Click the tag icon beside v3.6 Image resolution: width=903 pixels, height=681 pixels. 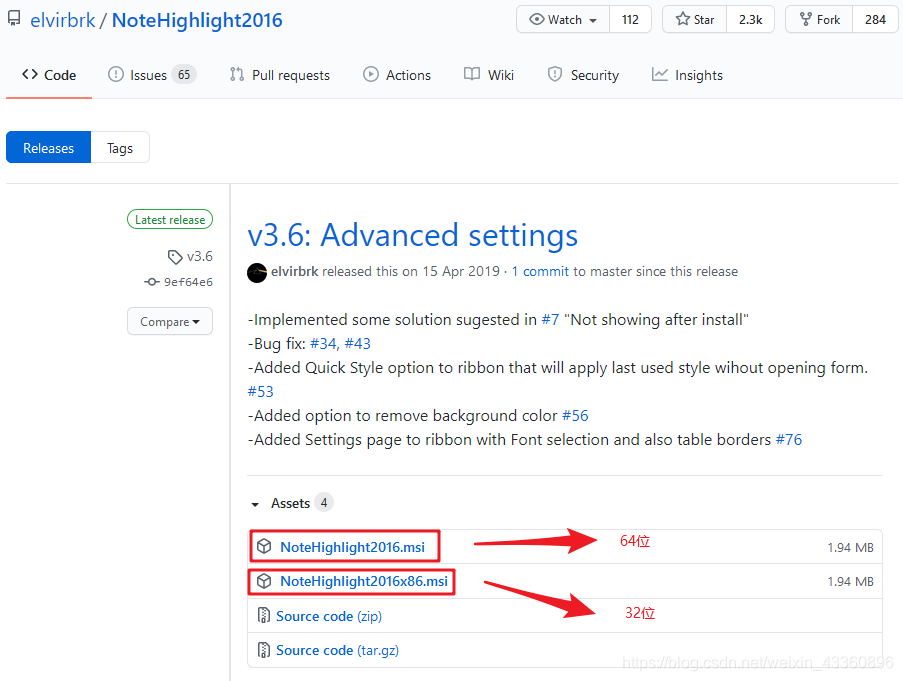(174, 257)
